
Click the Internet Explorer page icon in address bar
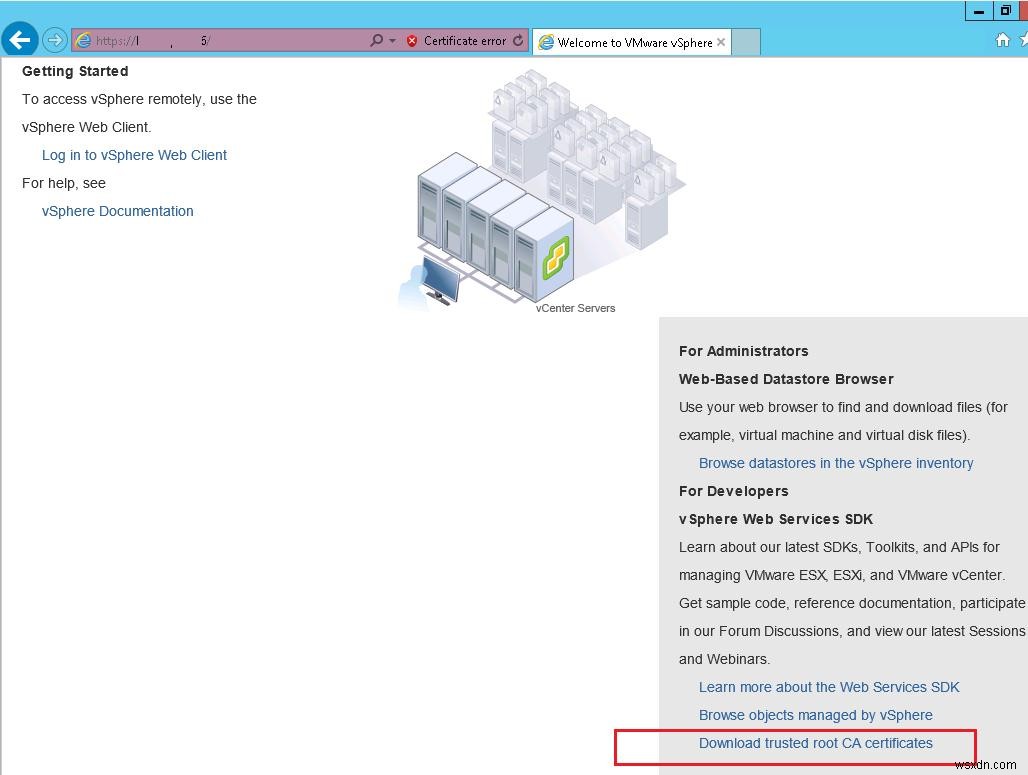click(83, 41)
